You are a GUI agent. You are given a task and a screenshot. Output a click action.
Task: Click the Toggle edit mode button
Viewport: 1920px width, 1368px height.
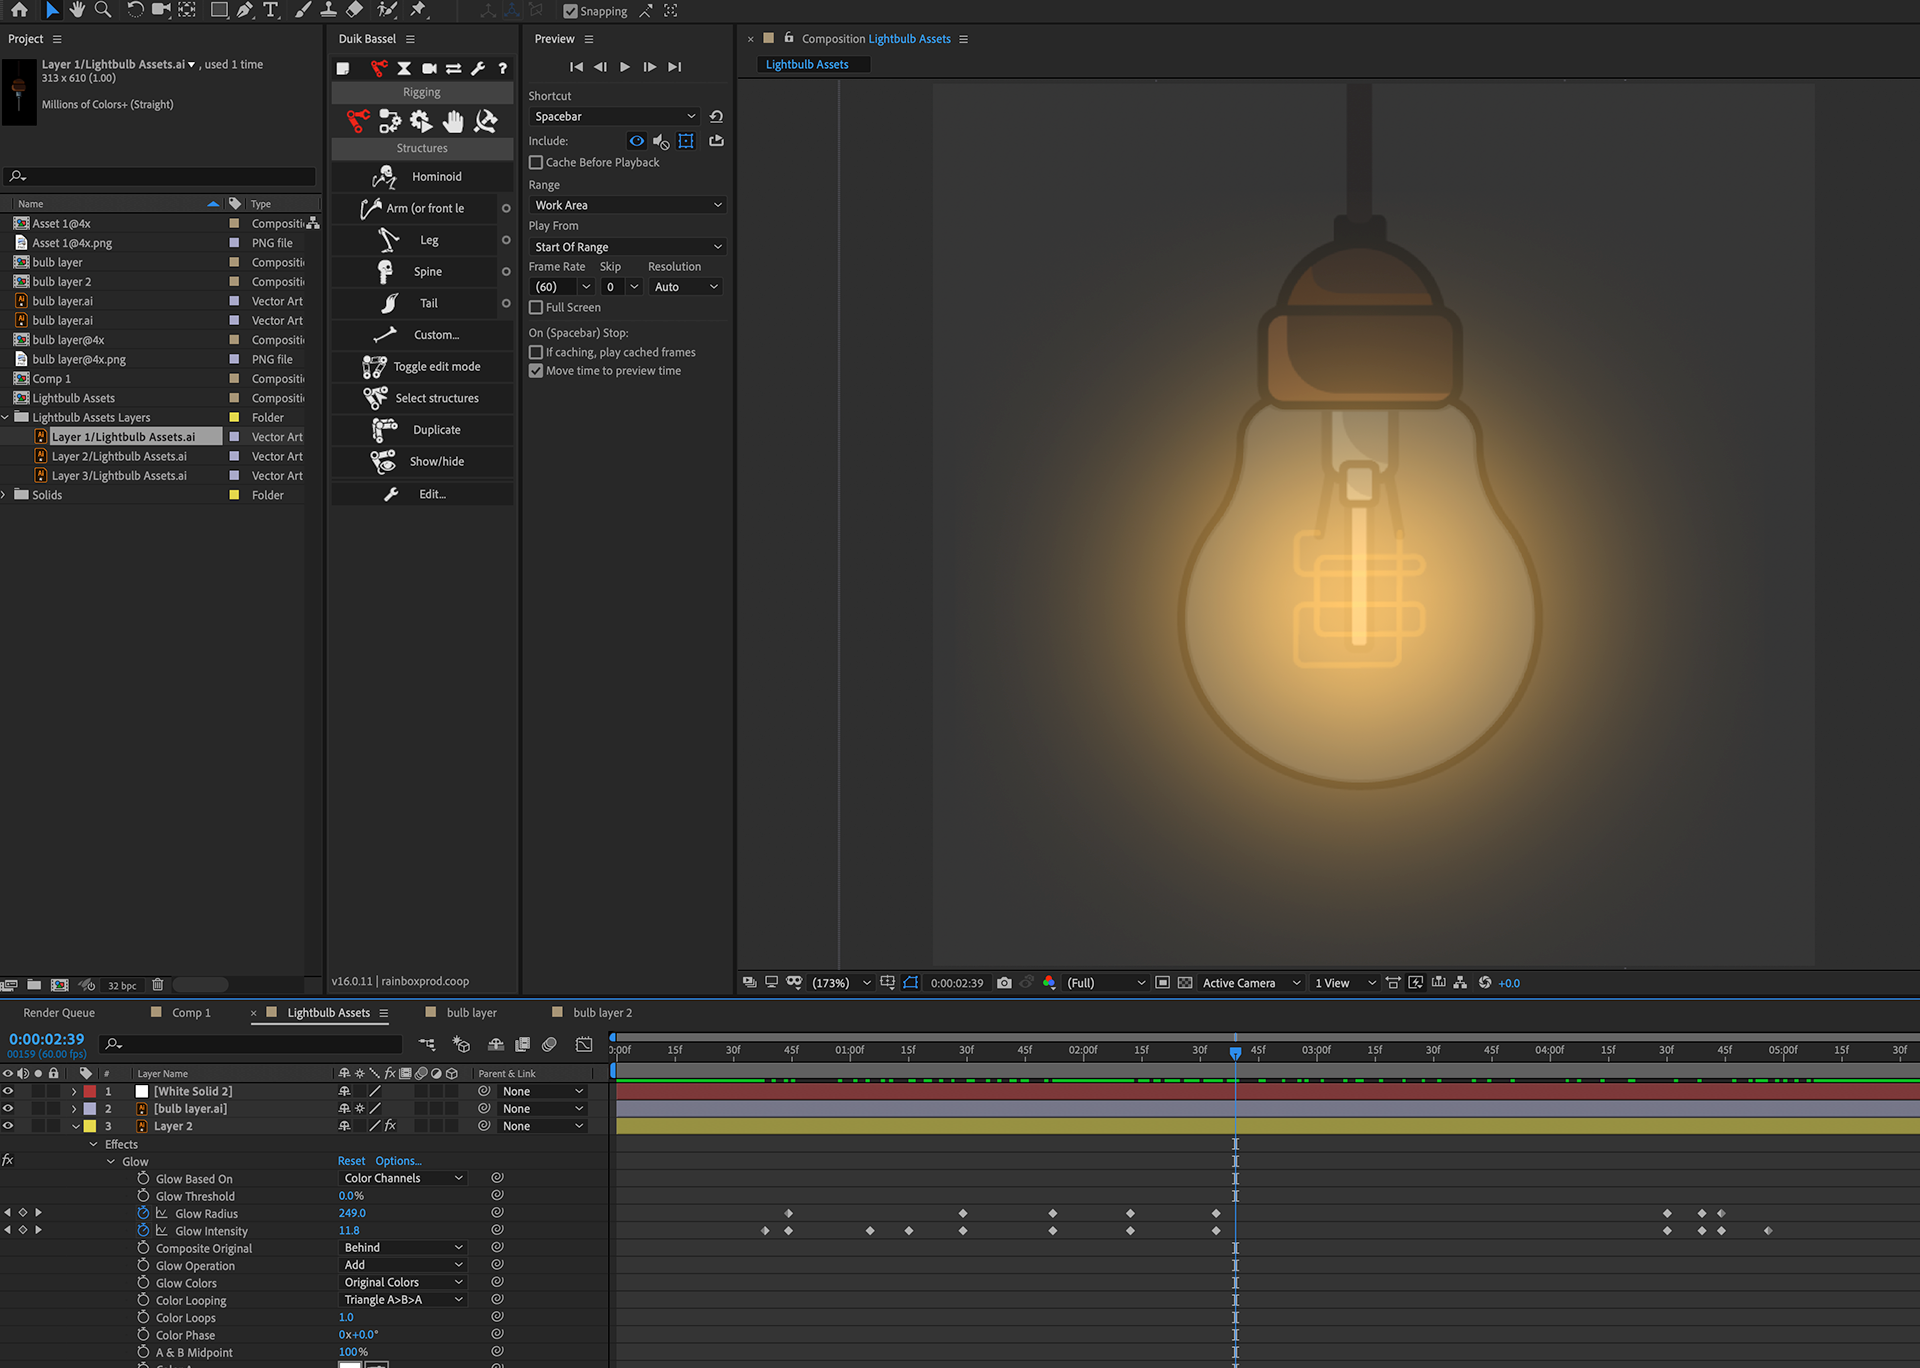(x=422, y=367)
